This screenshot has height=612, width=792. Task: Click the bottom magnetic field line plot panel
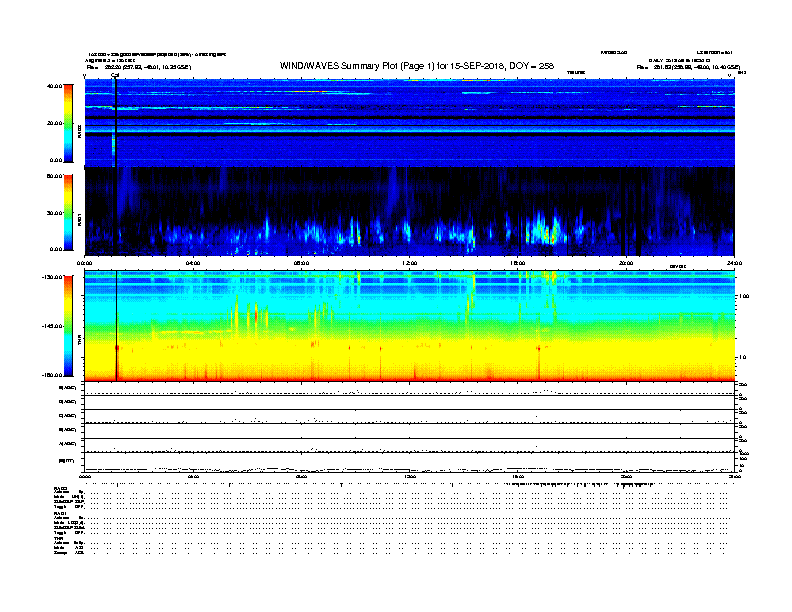[x=410, y=462]
